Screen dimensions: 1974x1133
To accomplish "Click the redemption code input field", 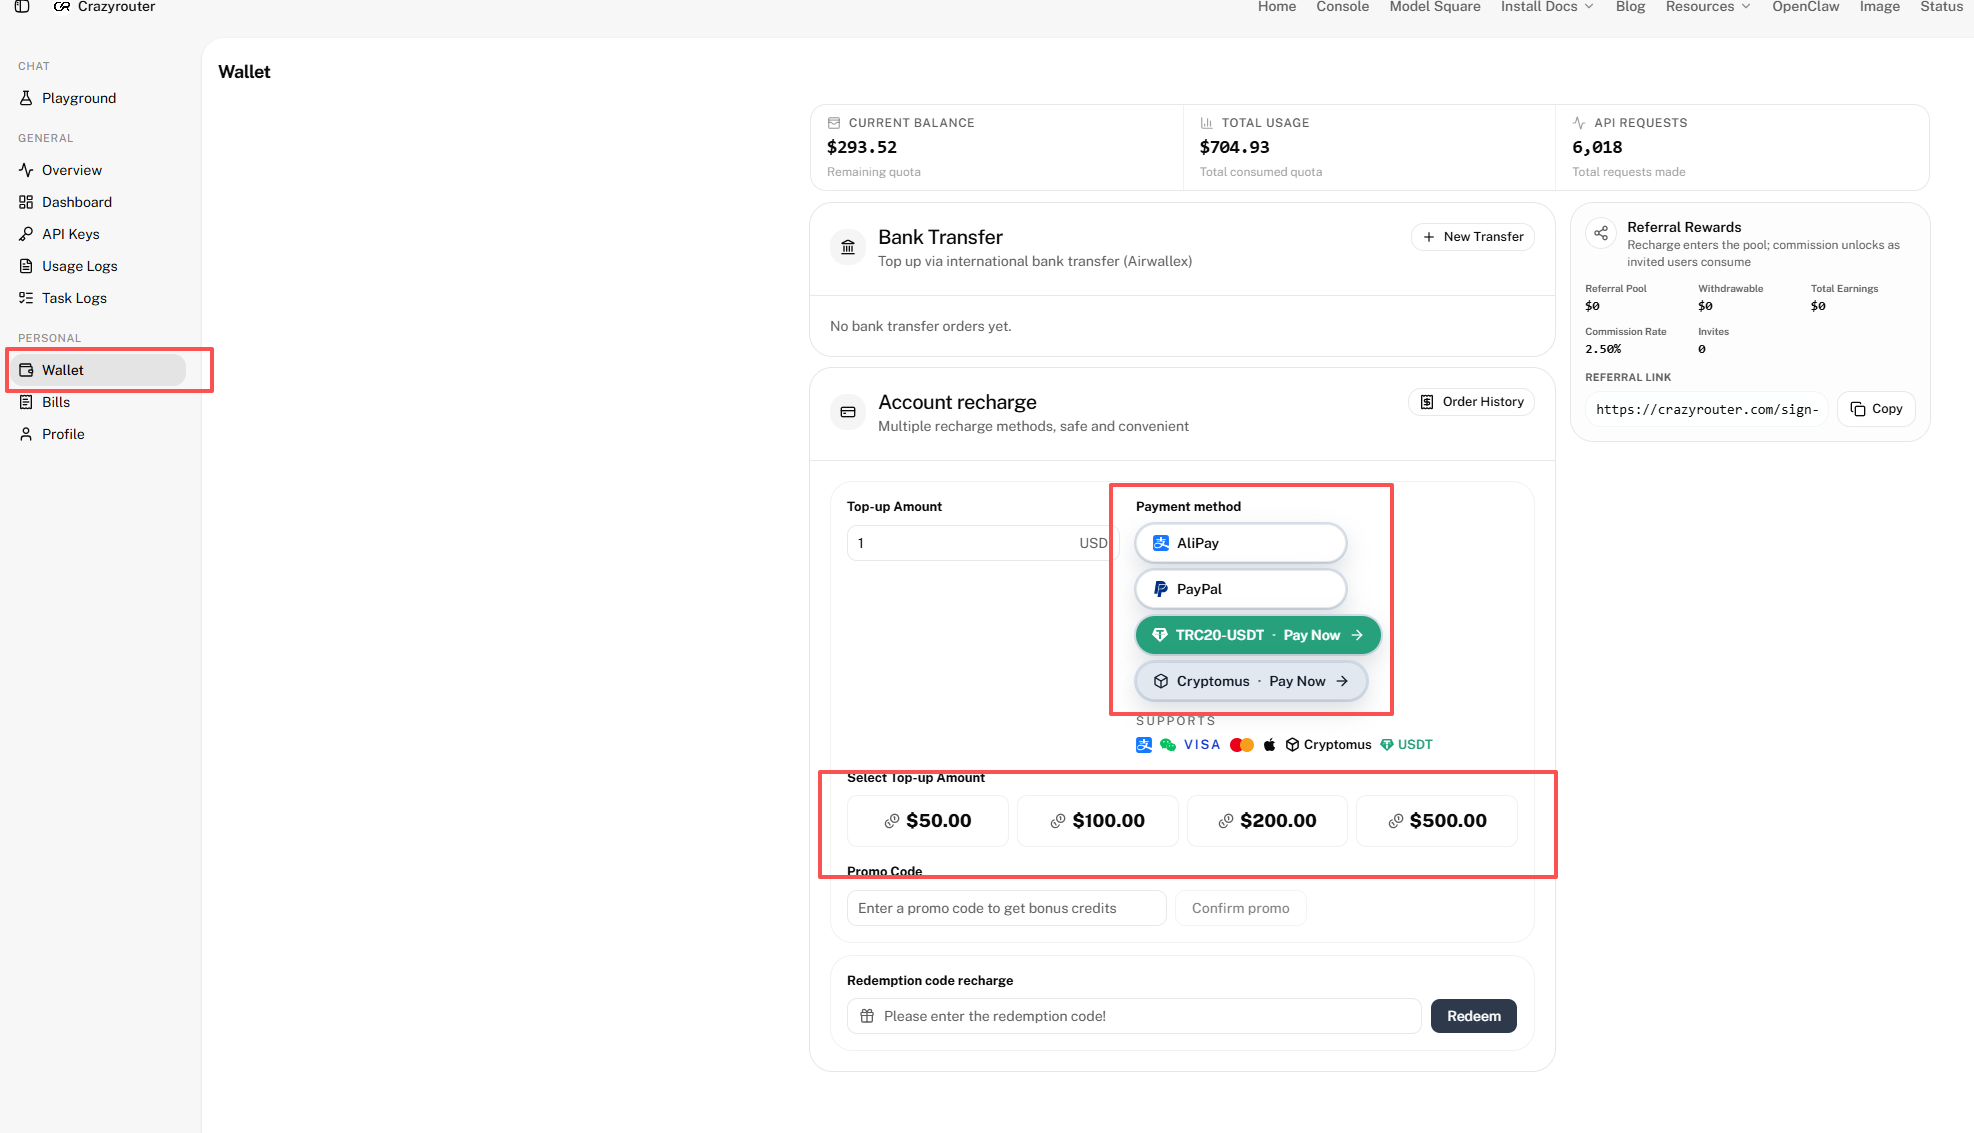I will point(1134,1016).
